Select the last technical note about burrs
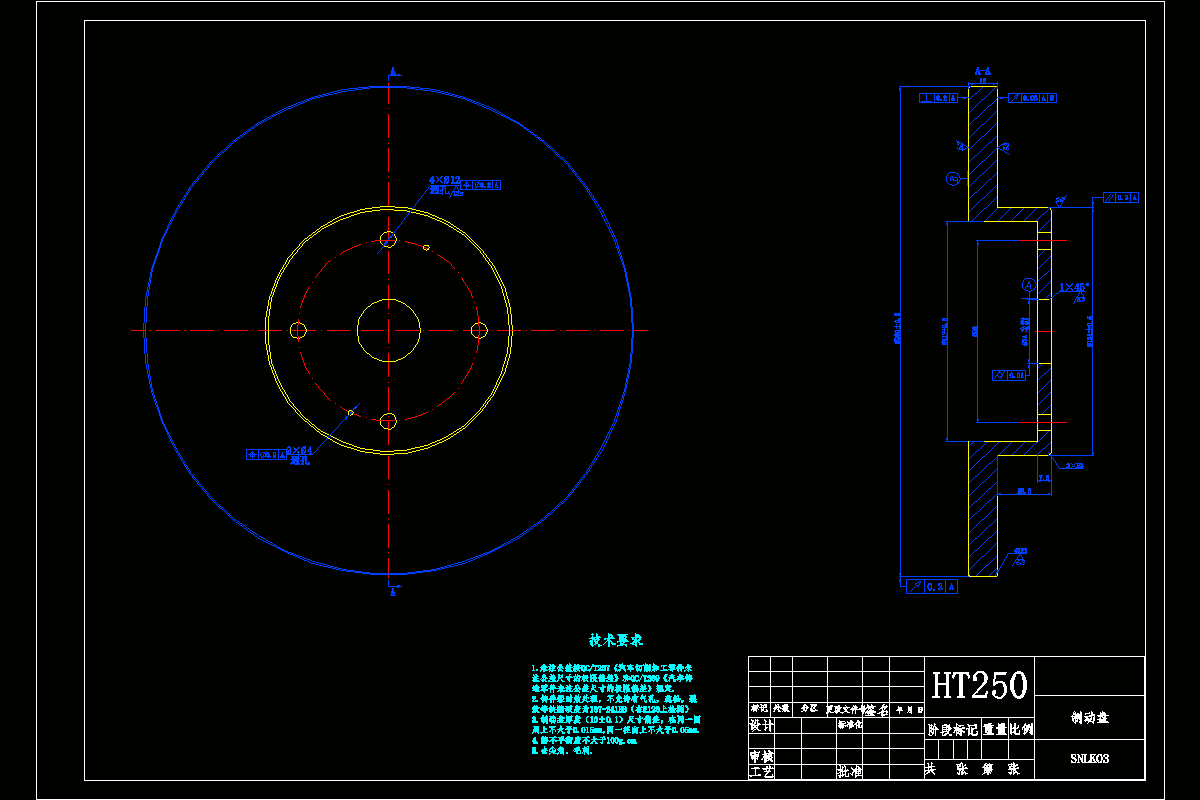 [x=562, y=750]
